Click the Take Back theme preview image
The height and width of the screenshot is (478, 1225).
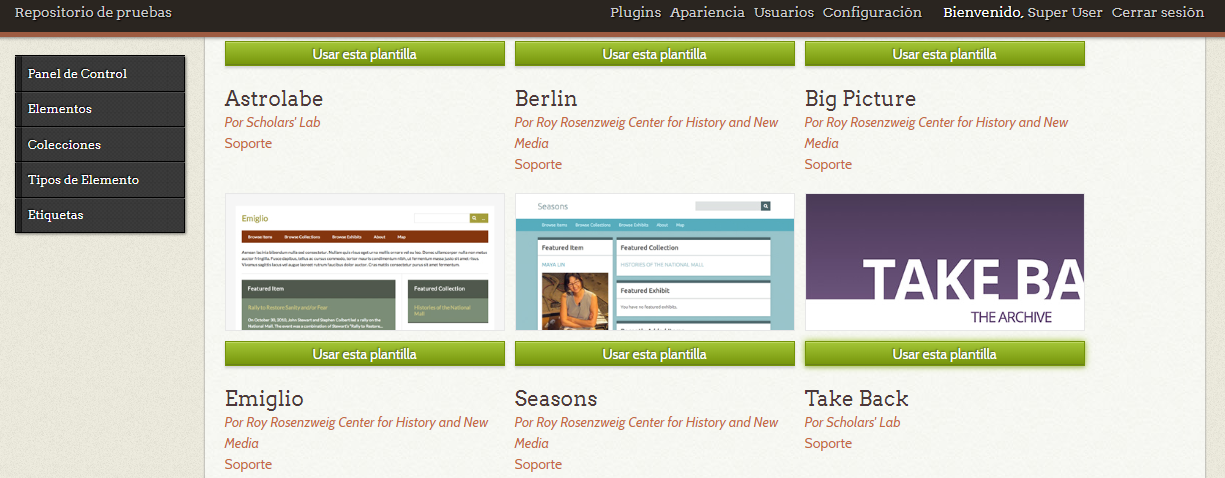click(944, 262)
